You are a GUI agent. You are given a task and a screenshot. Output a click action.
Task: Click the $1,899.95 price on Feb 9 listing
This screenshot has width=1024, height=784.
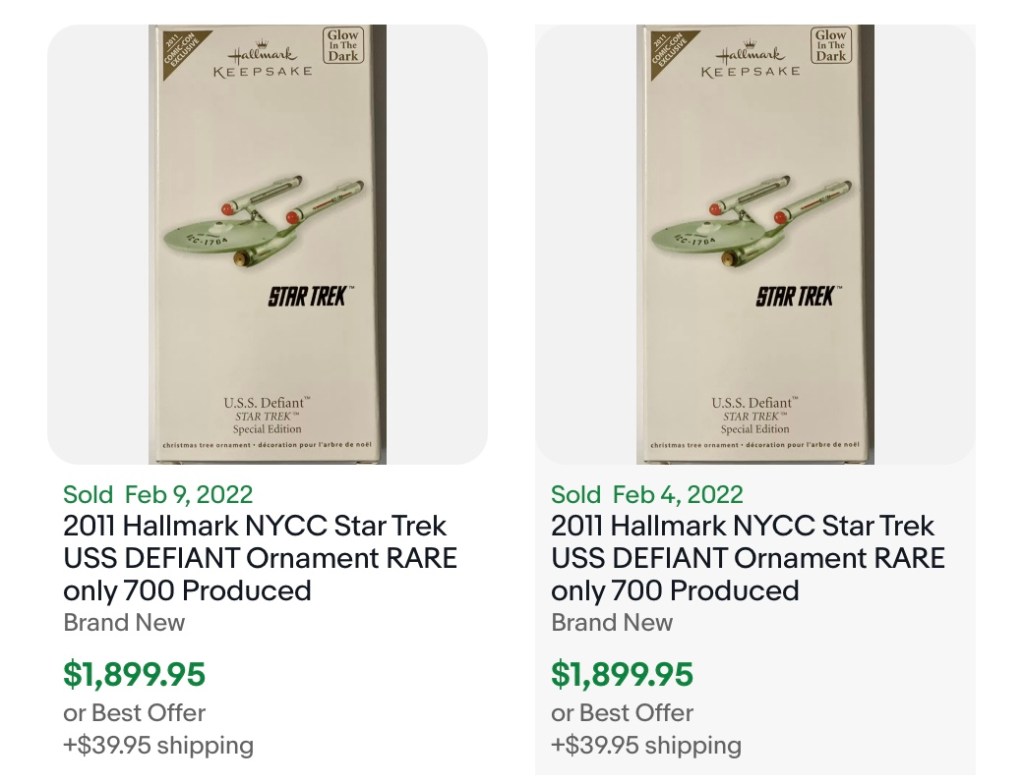pos(134,674)
